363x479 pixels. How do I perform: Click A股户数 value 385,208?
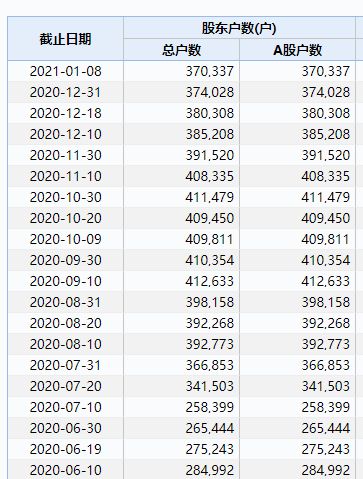coord(326,134)
